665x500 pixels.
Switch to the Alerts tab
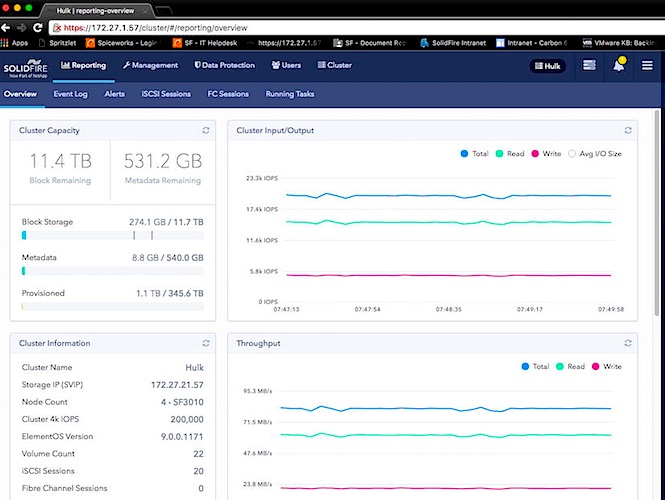[x=115, y=94]
